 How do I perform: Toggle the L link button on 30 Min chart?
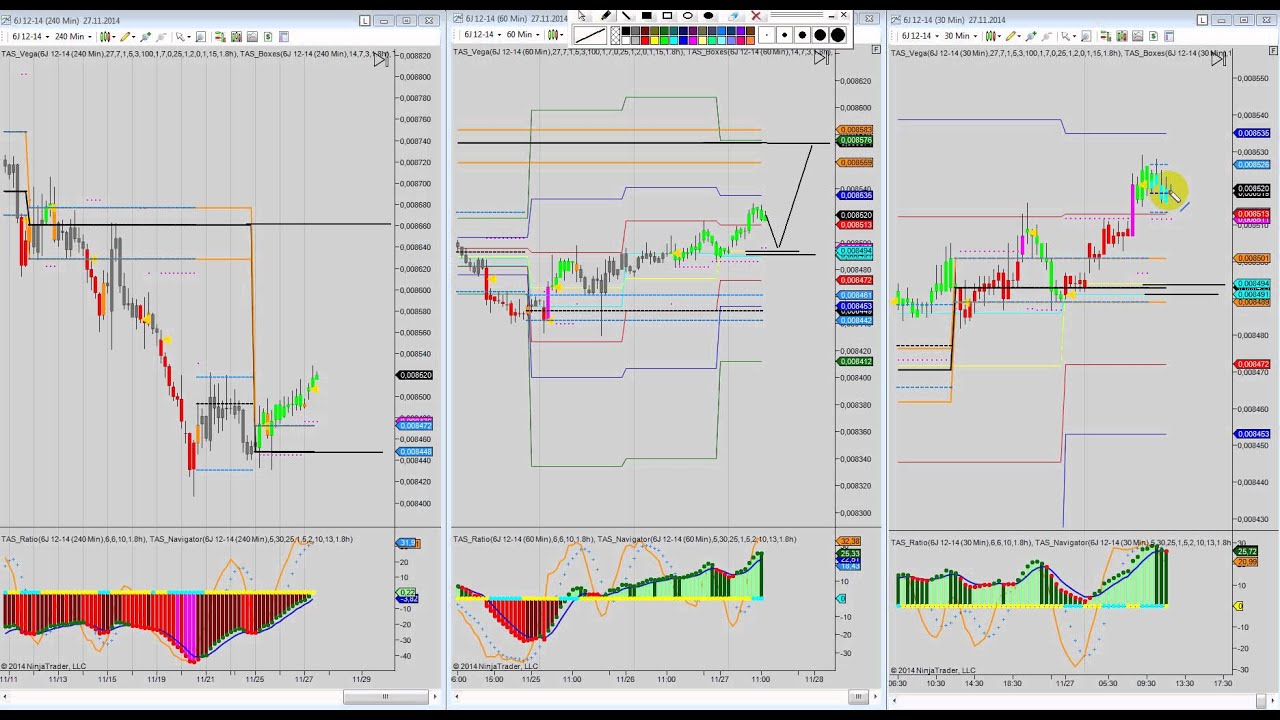coord(1202,20)
